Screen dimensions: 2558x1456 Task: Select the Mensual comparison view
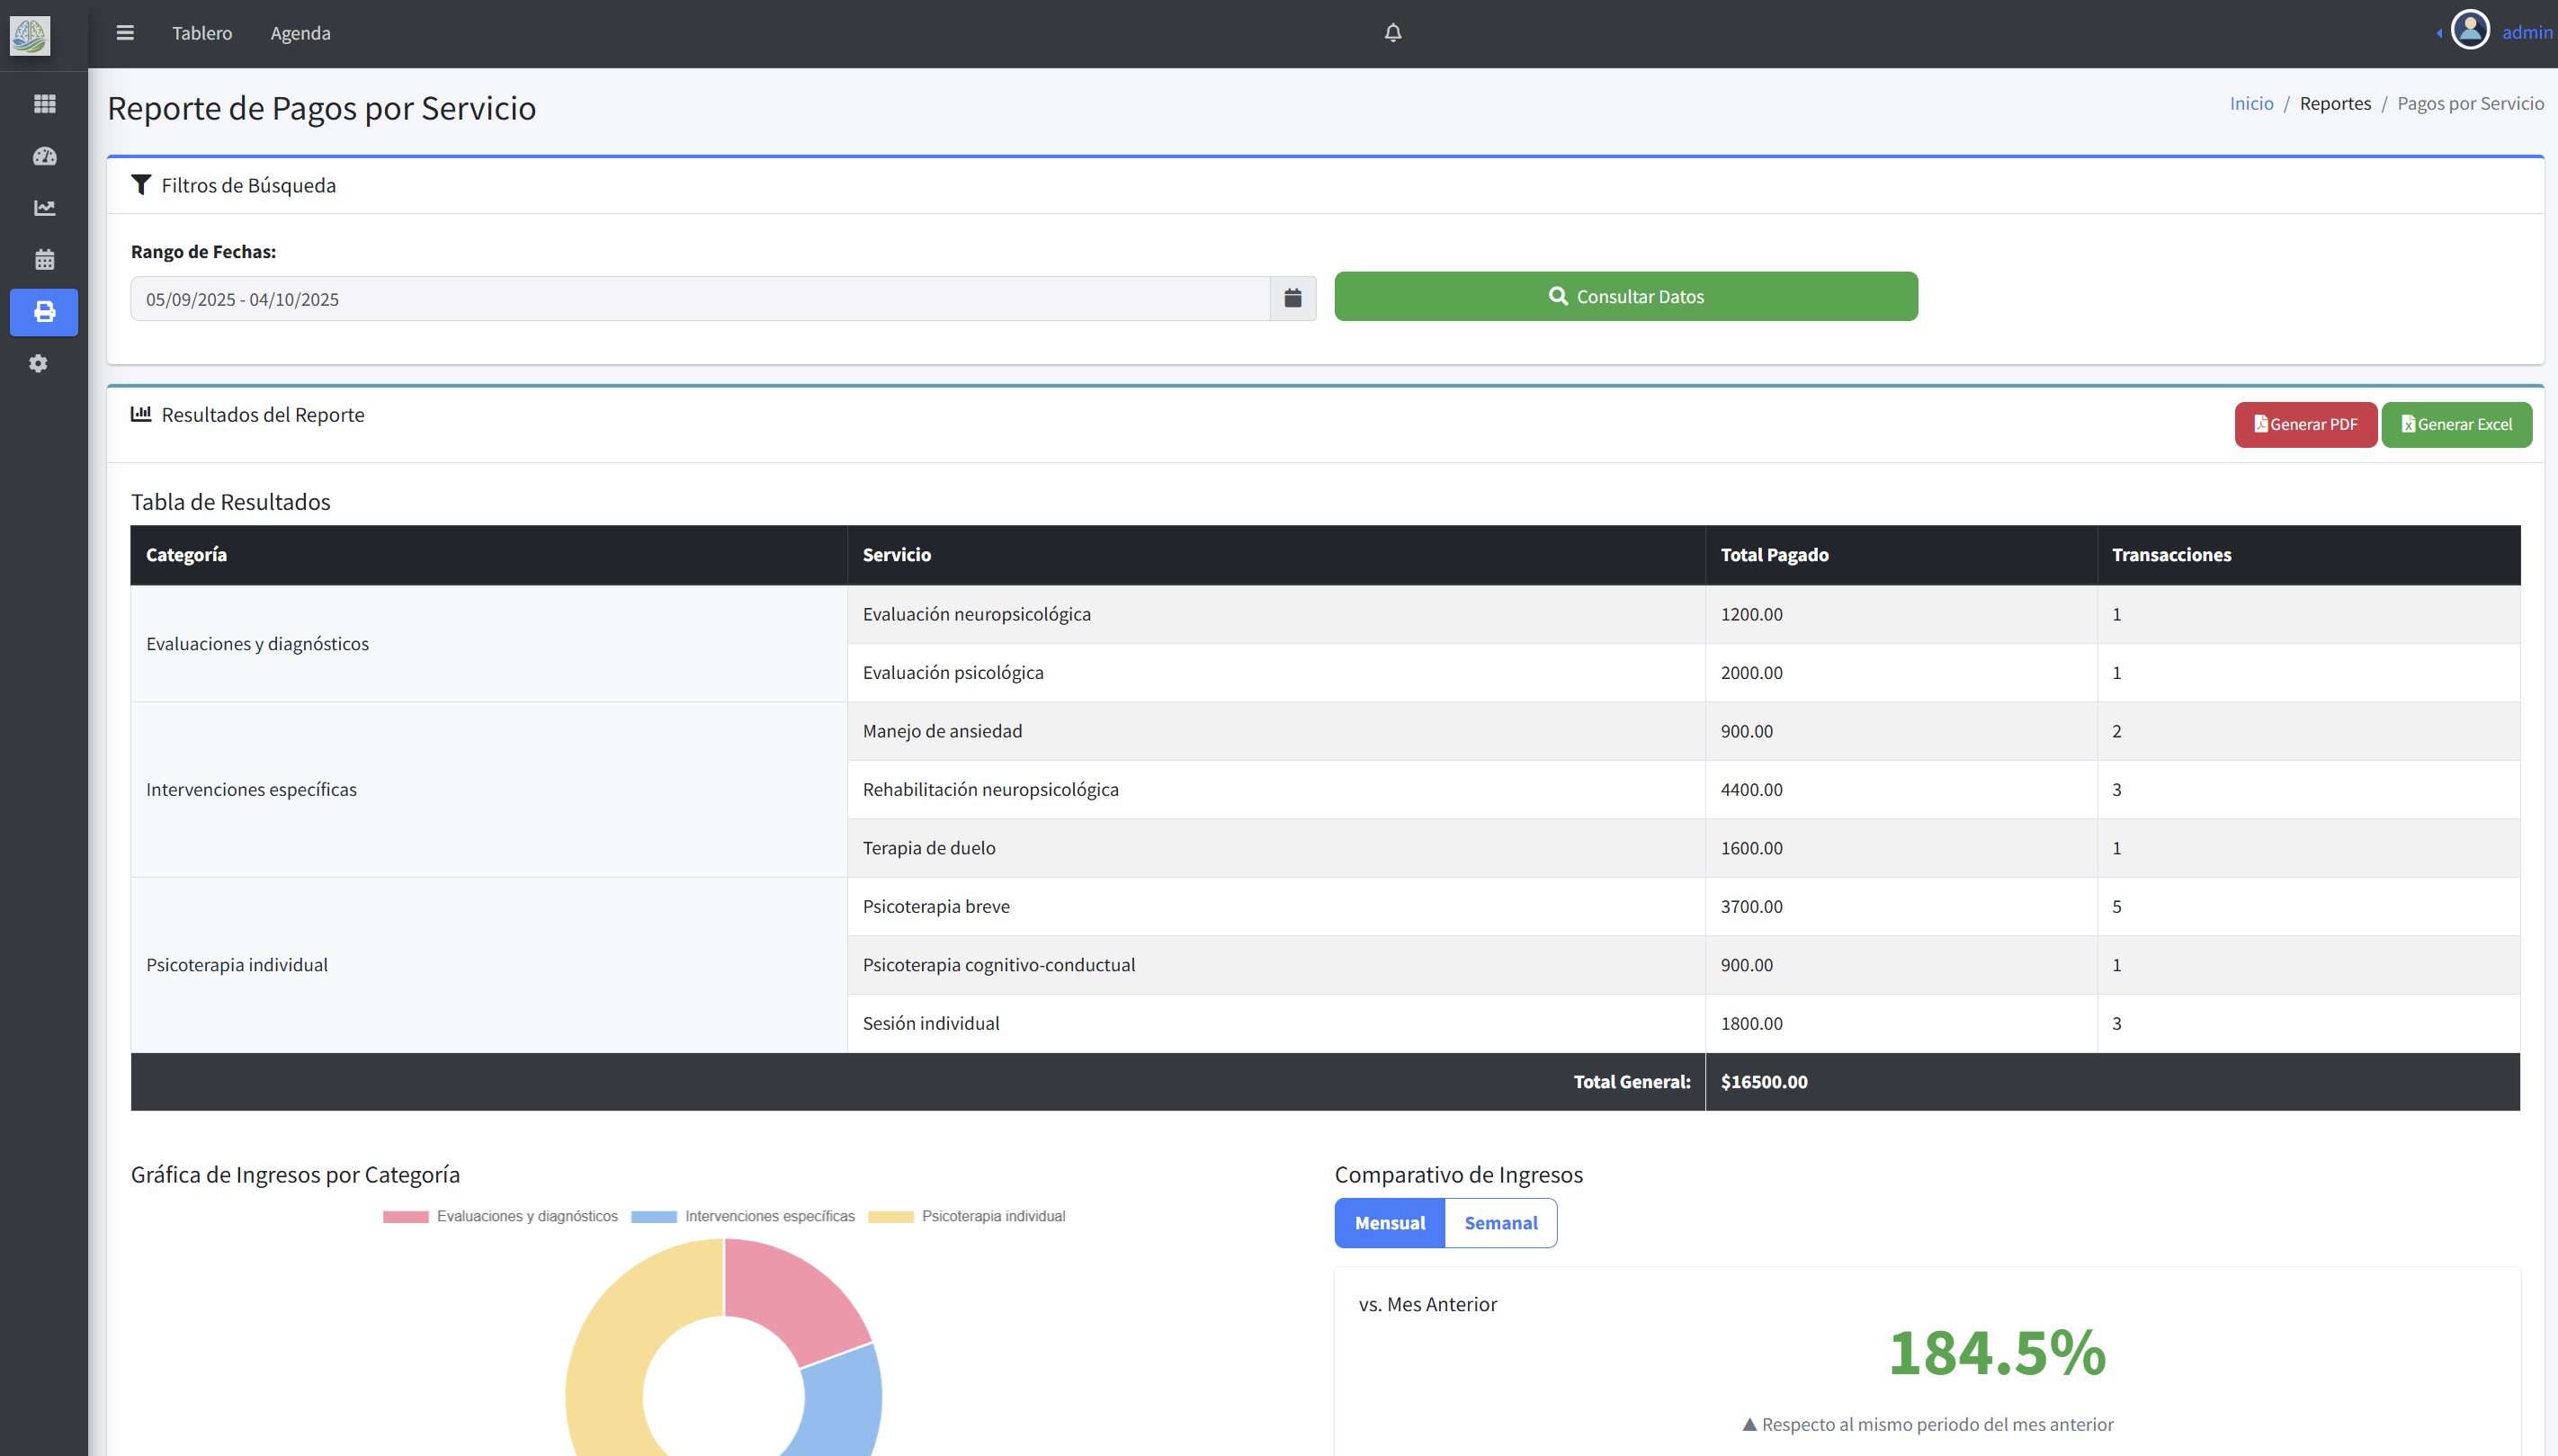pyautogui.click(x=1389, y=1223)
